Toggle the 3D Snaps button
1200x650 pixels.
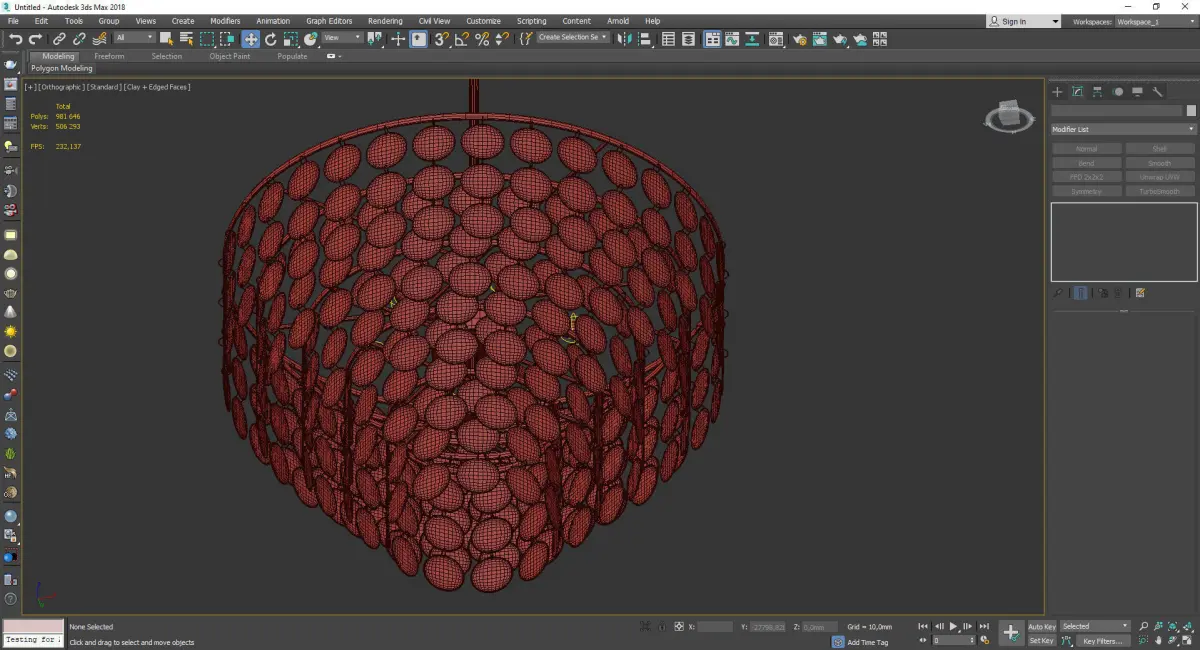[x=440, y=39]
